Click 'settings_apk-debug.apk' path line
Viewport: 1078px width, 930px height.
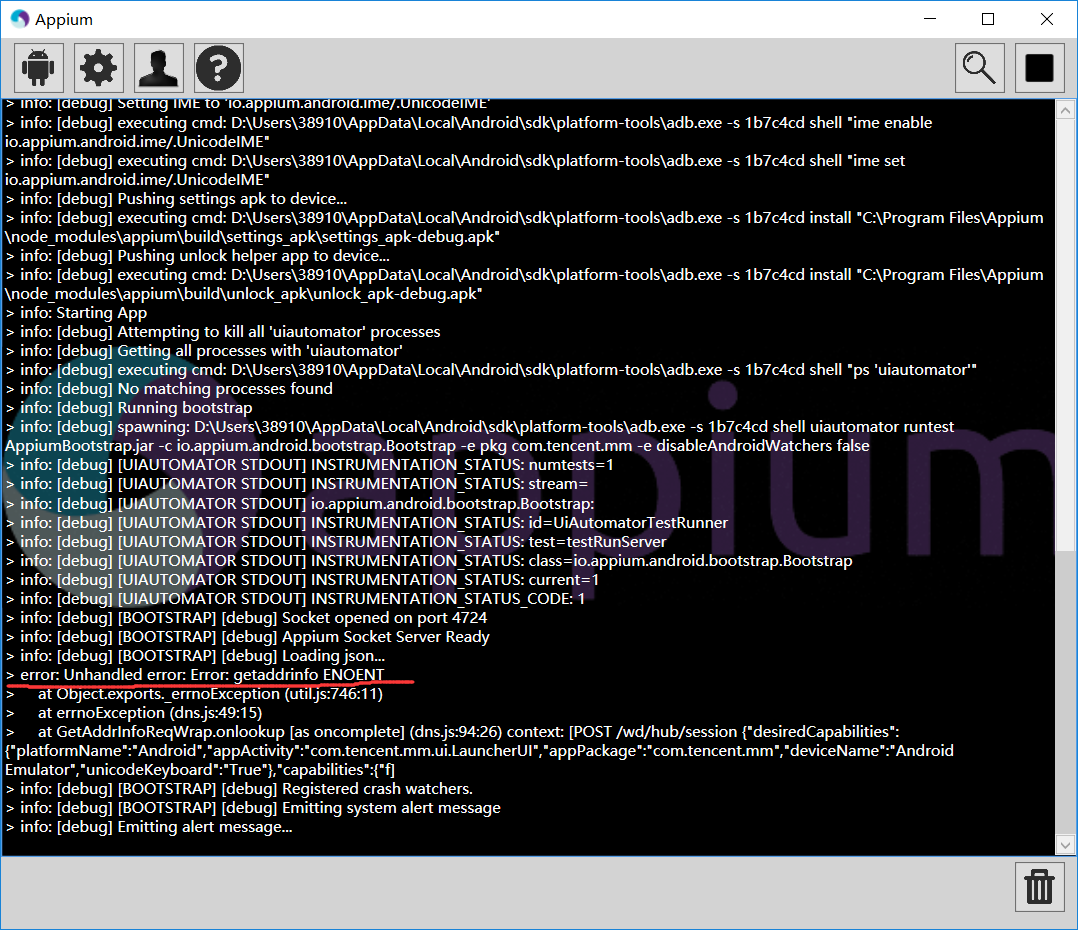(x=252, y=236)
